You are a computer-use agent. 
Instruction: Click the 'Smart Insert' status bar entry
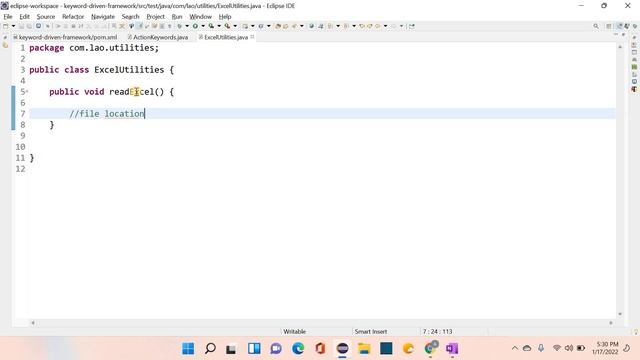(x=371, y=331)
